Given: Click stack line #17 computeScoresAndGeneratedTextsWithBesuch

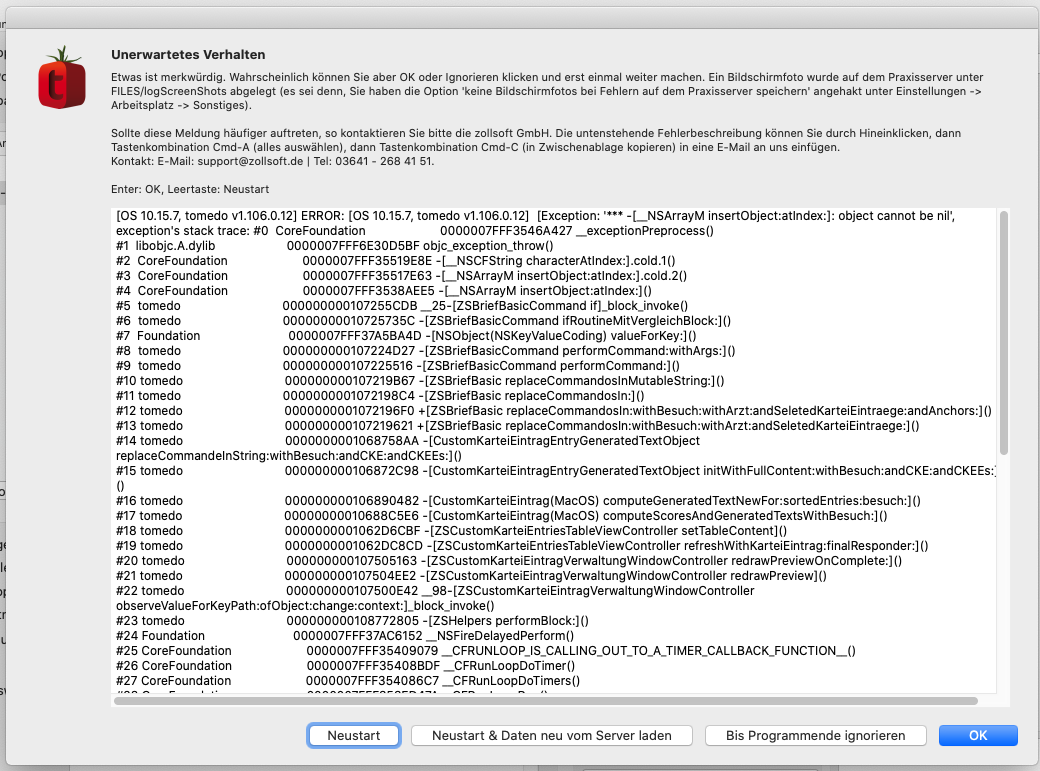Looking at the screenshot, I should point(502,516).
